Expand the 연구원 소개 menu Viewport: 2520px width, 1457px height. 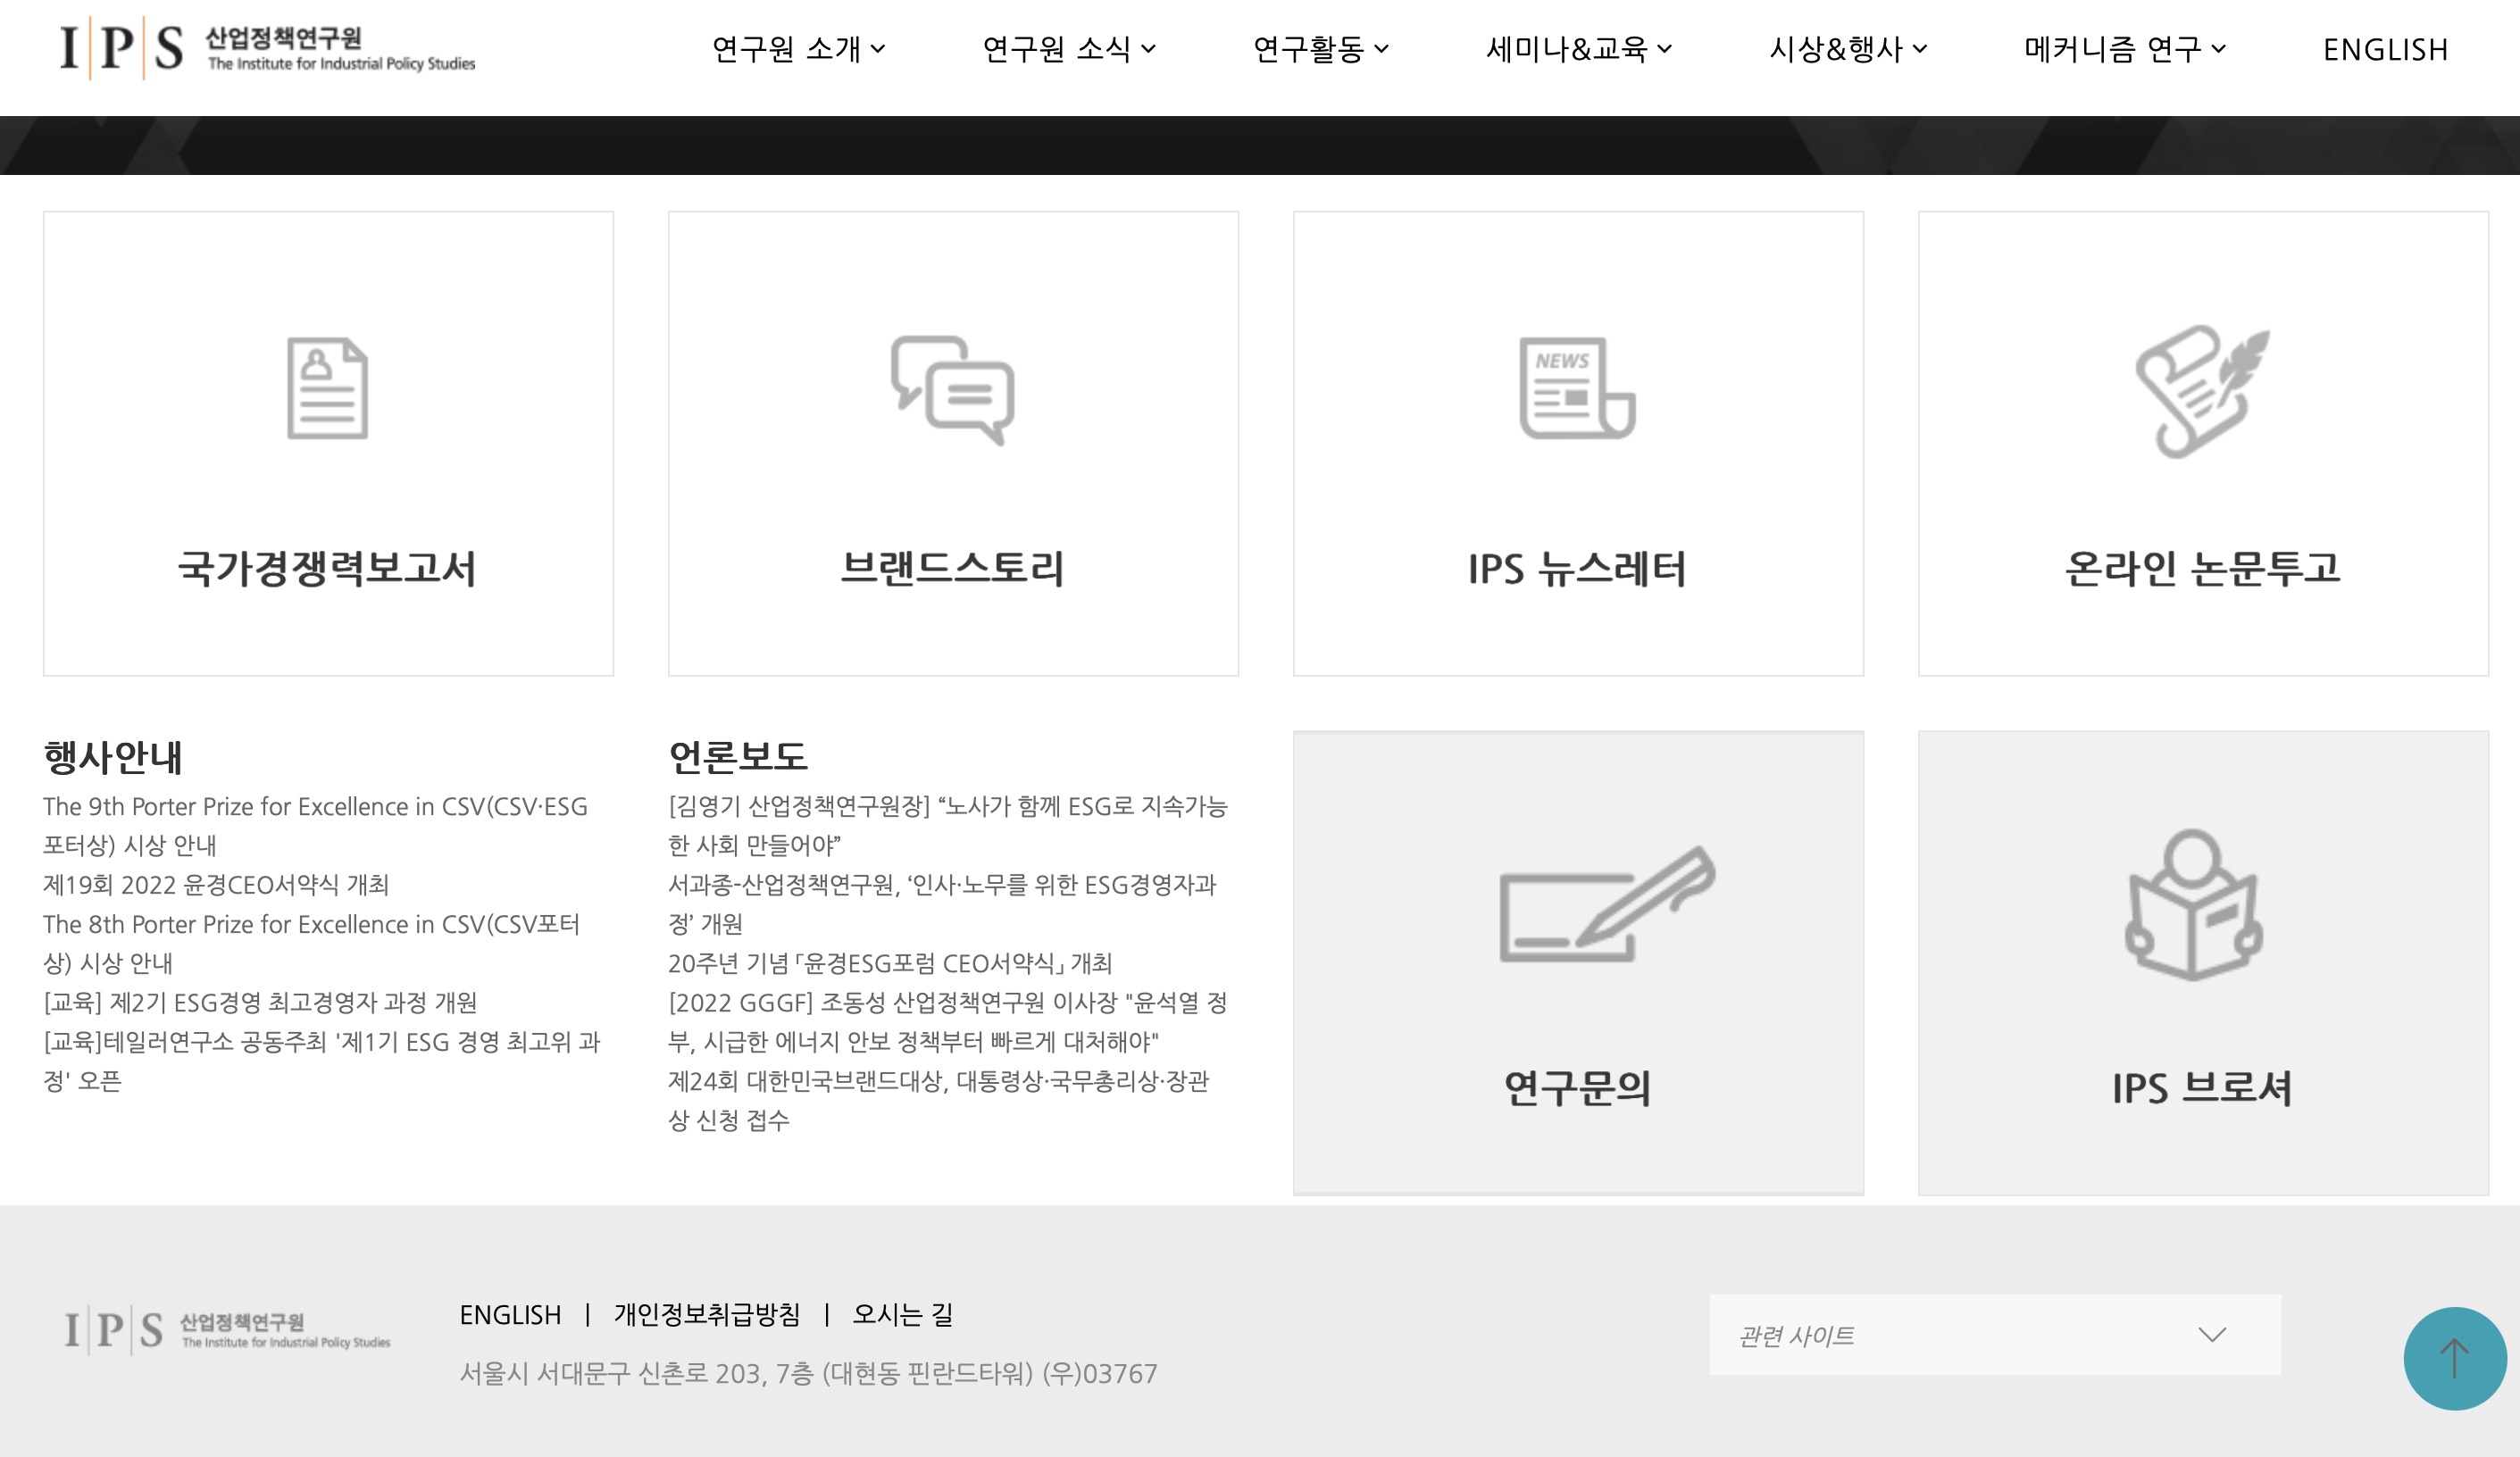coord(798,48)
